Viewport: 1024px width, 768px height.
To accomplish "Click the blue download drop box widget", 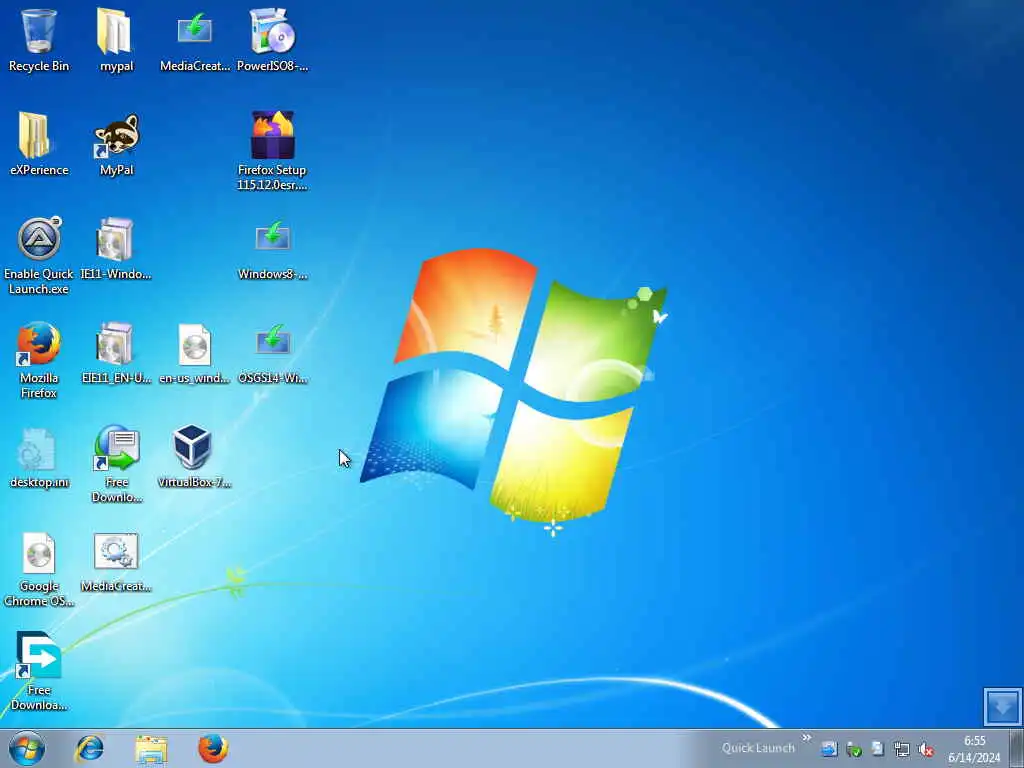I will coord(1002,706).
